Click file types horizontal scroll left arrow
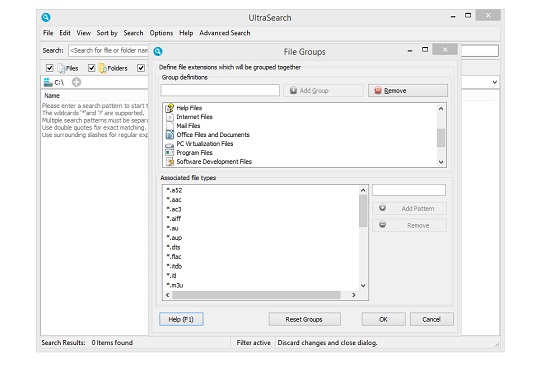The image size is (550, 387). click(x=168, y=295)
